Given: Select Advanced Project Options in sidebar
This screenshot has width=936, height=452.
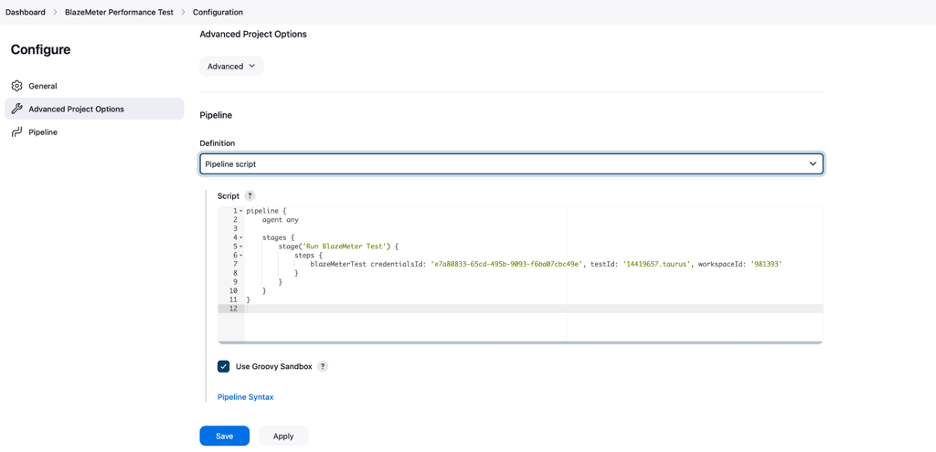Looking at the screenshot, I should pyautogui.click(x=94, y=109).
